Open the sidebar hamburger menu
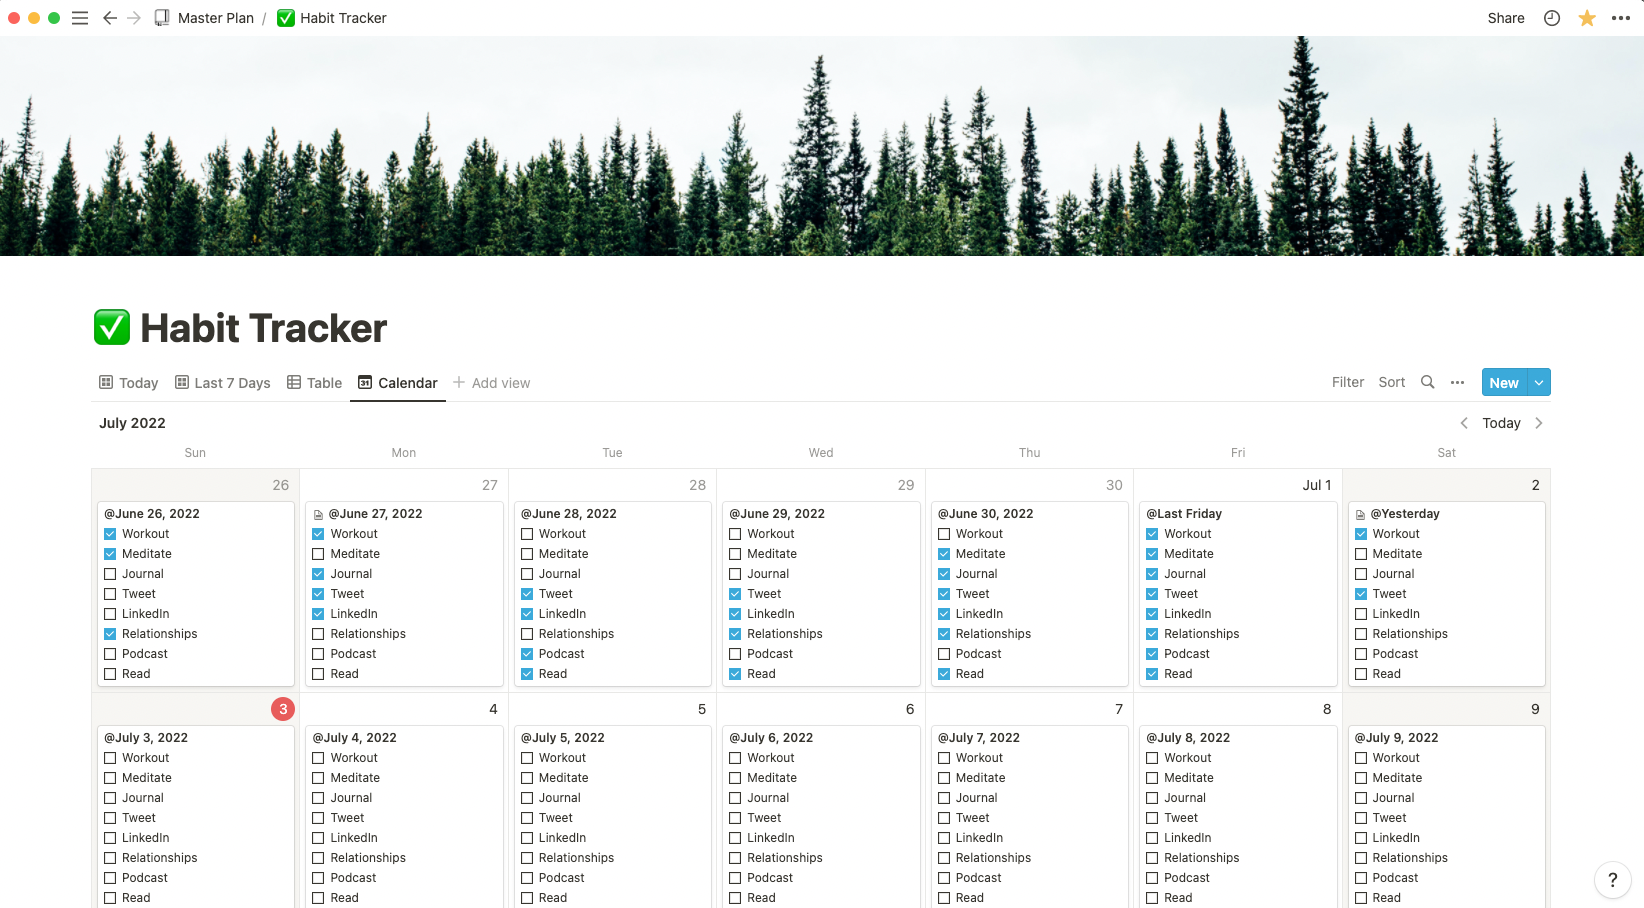The image size is (1644, 908). point(80,18)
